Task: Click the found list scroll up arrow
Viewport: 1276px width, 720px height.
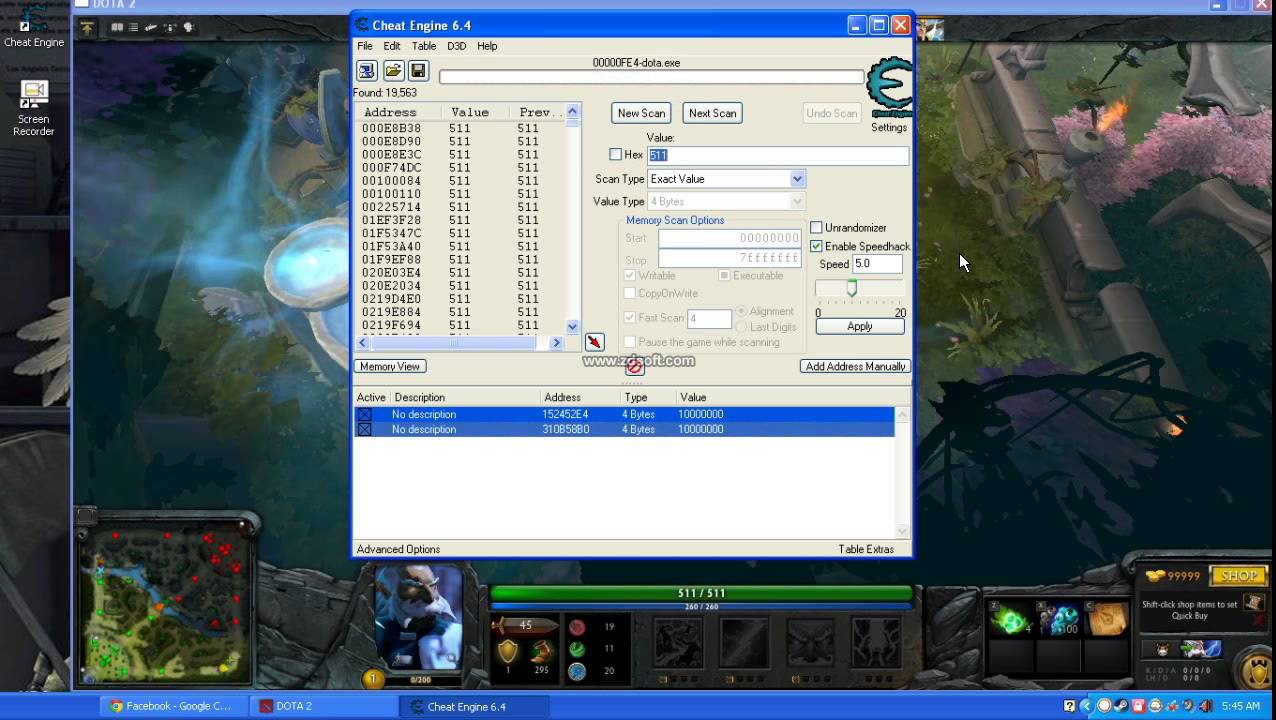Action: pyautogui.click(x=572, y=111)
